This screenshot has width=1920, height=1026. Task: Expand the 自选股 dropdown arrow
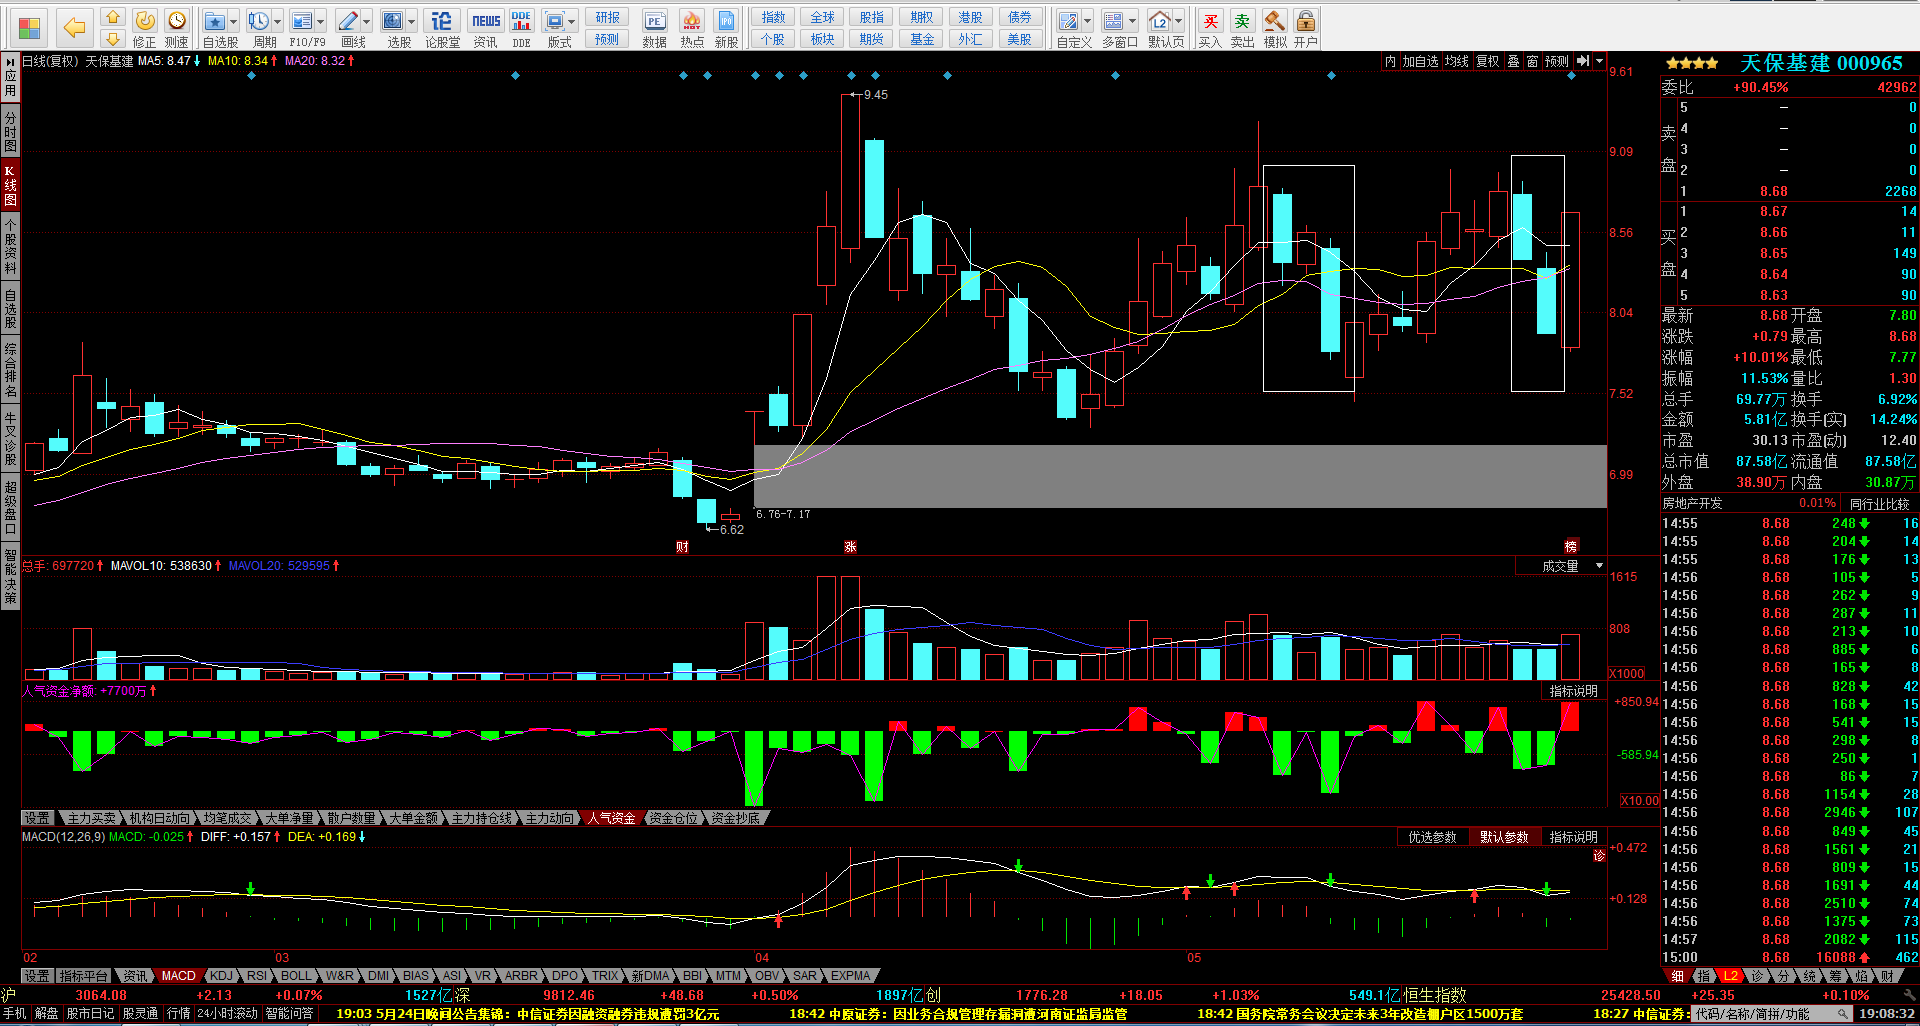coord(234,21)
